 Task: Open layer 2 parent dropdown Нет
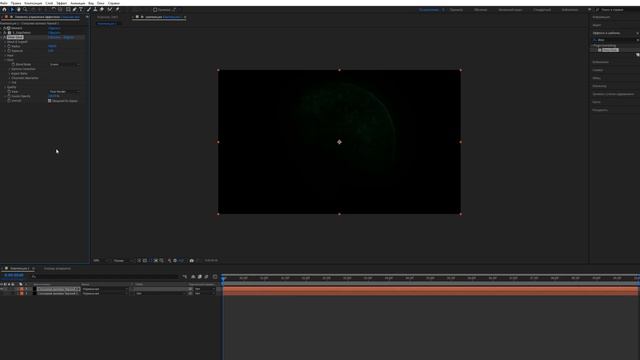204,293
